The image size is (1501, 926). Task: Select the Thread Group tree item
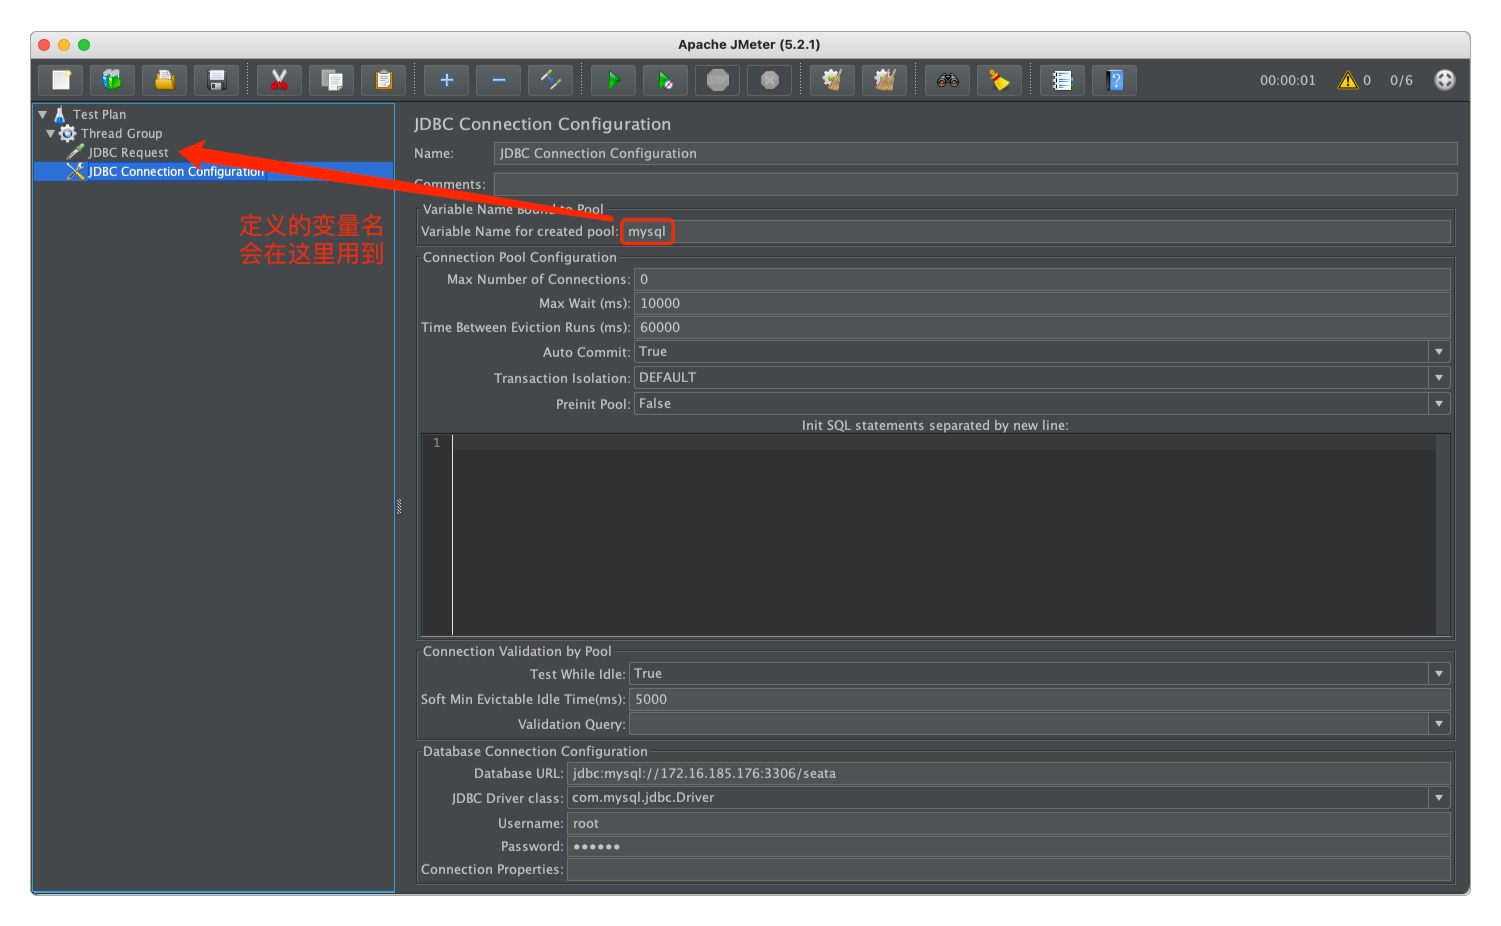pos(121,133)
